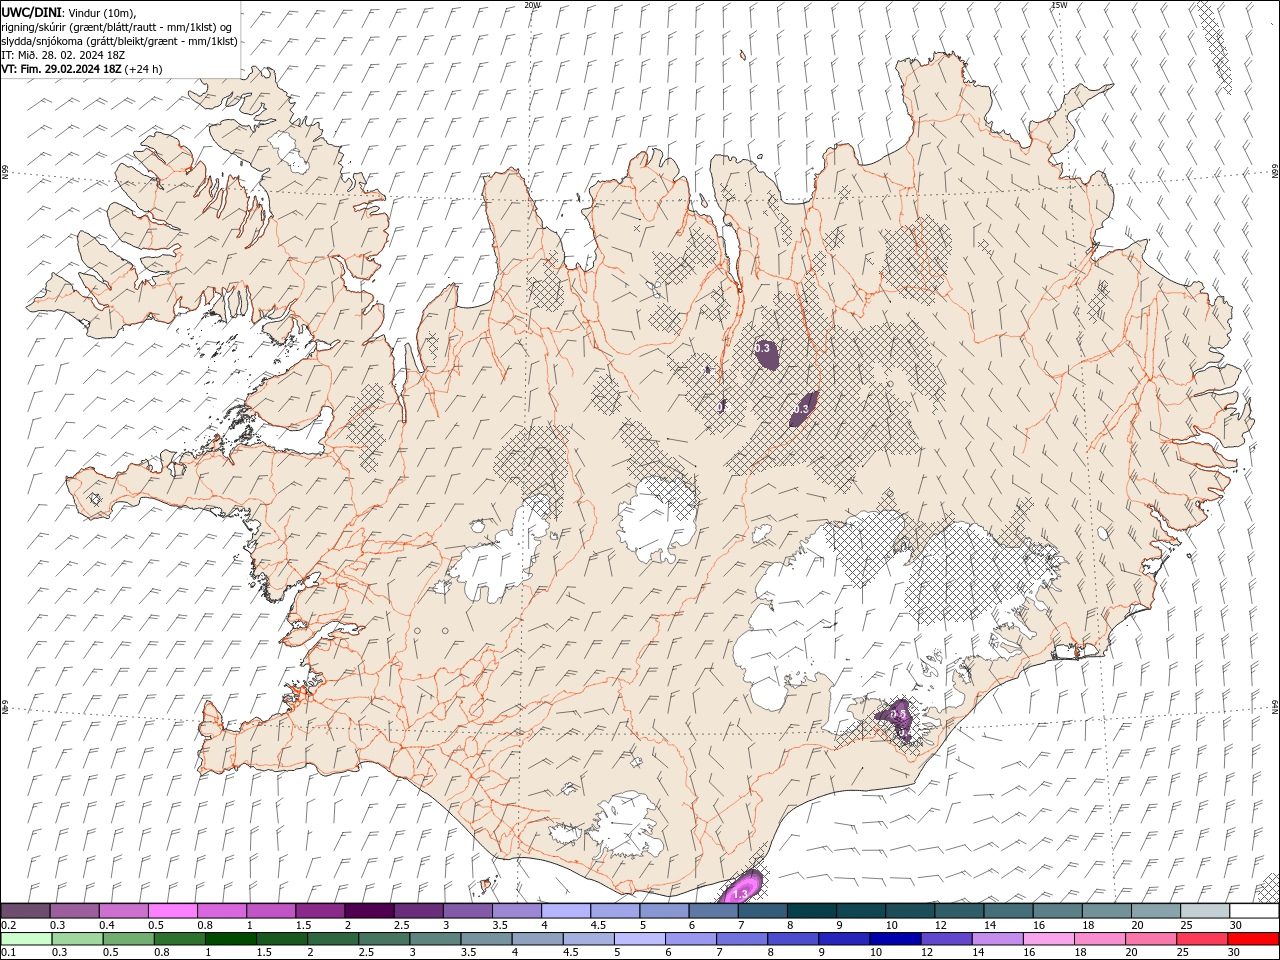
Task: Pick bottom-row legend swatch between 4 and 4.5
Action: click(x=538, y=939)
